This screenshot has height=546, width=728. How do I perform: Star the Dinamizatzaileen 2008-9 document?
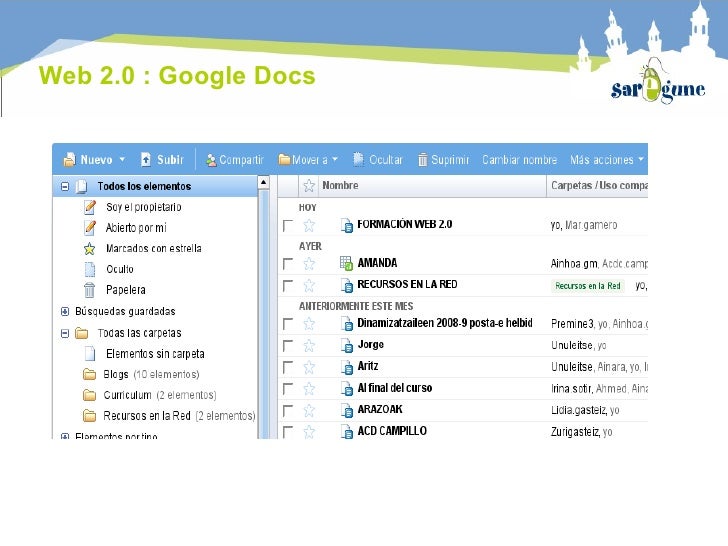pyautogui.click(x=309, y=324)
